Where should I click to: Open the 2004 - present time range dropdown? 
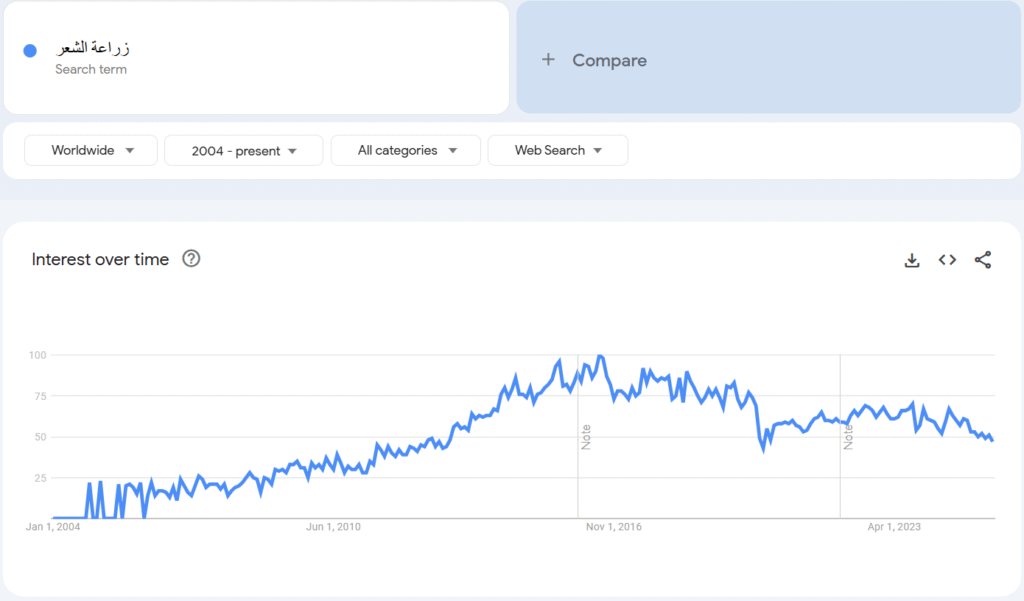coord(244,150)
